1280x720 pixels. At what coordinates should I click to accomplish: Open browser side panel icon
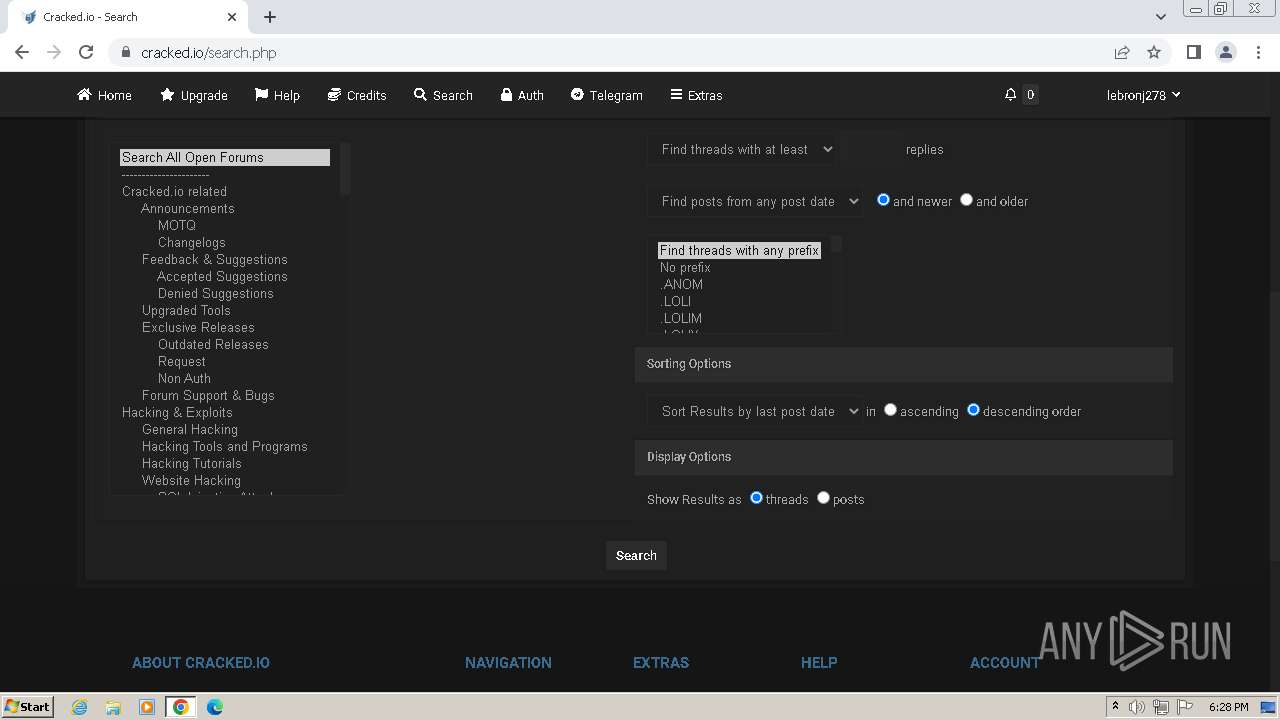coord(1193,52)
